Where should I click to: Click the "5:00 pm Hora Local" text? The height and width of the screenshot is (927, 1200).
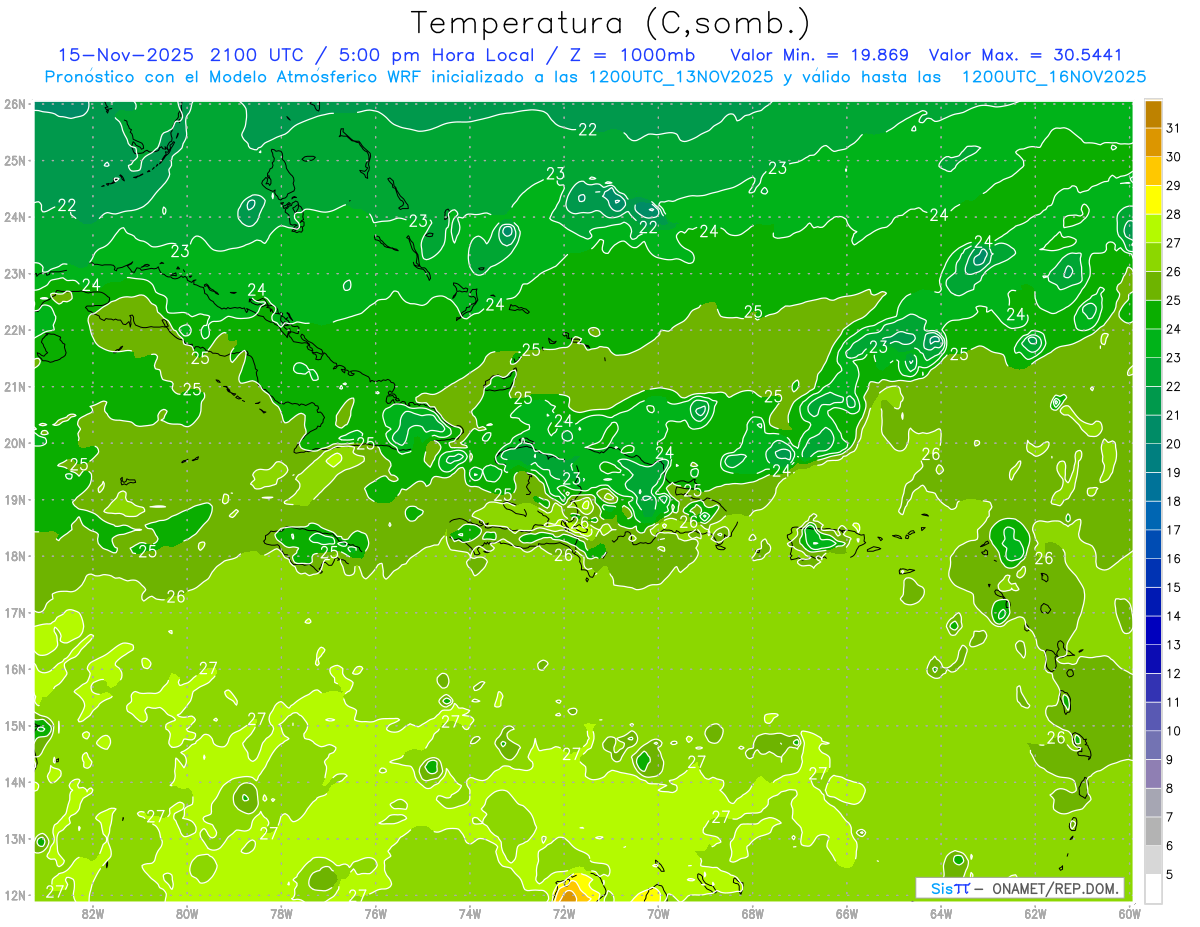point(434,54)
